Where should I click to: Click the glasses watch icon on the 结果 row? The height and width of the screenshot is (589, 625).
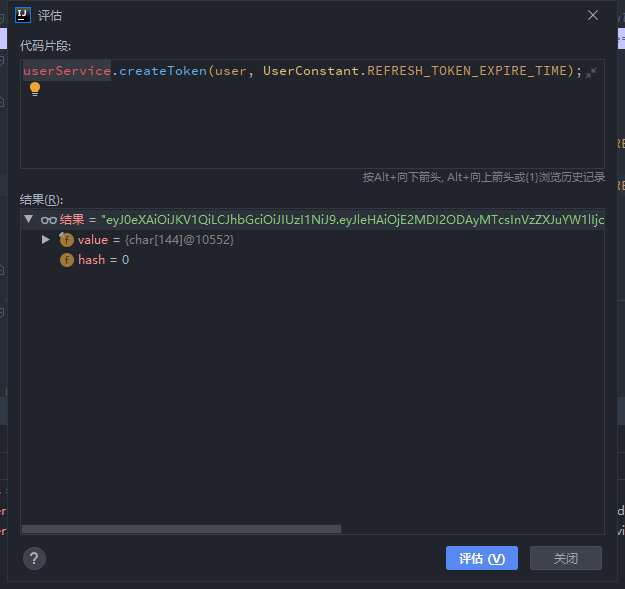tap(48, 219)
